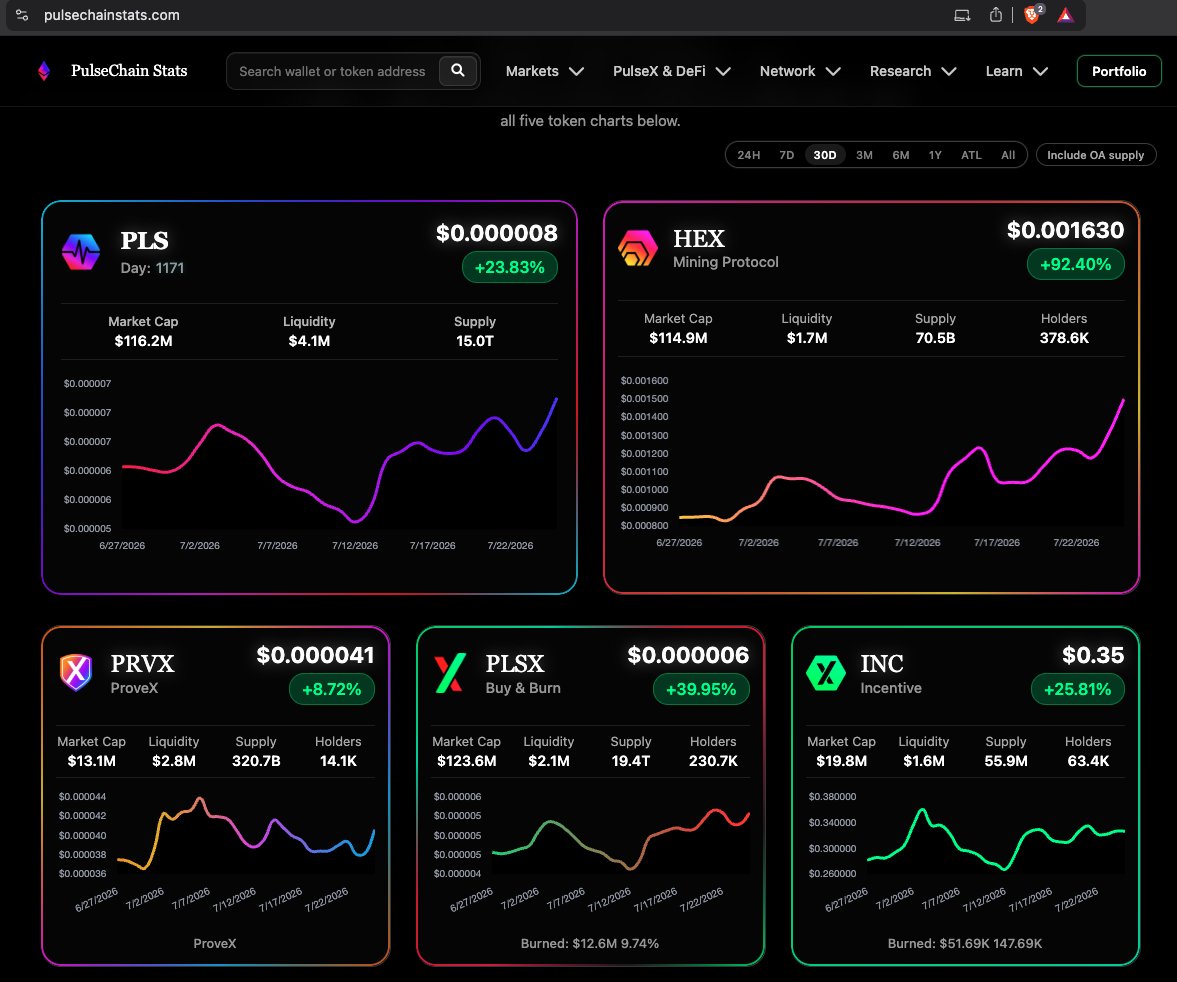This screenshot has width=1177, height=982.
Task: Click PLS supply value 15.0T
Action: click(x=474, y=341)
